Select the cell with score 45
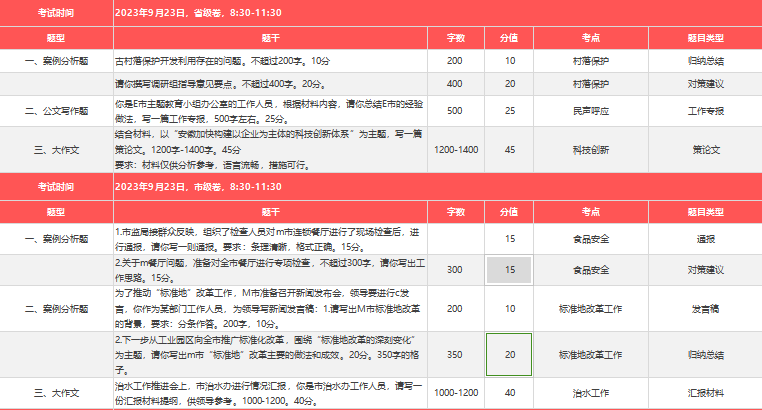The width and height of the screenshot is (762, 410). pyautogui.click(x=510, y=149)
